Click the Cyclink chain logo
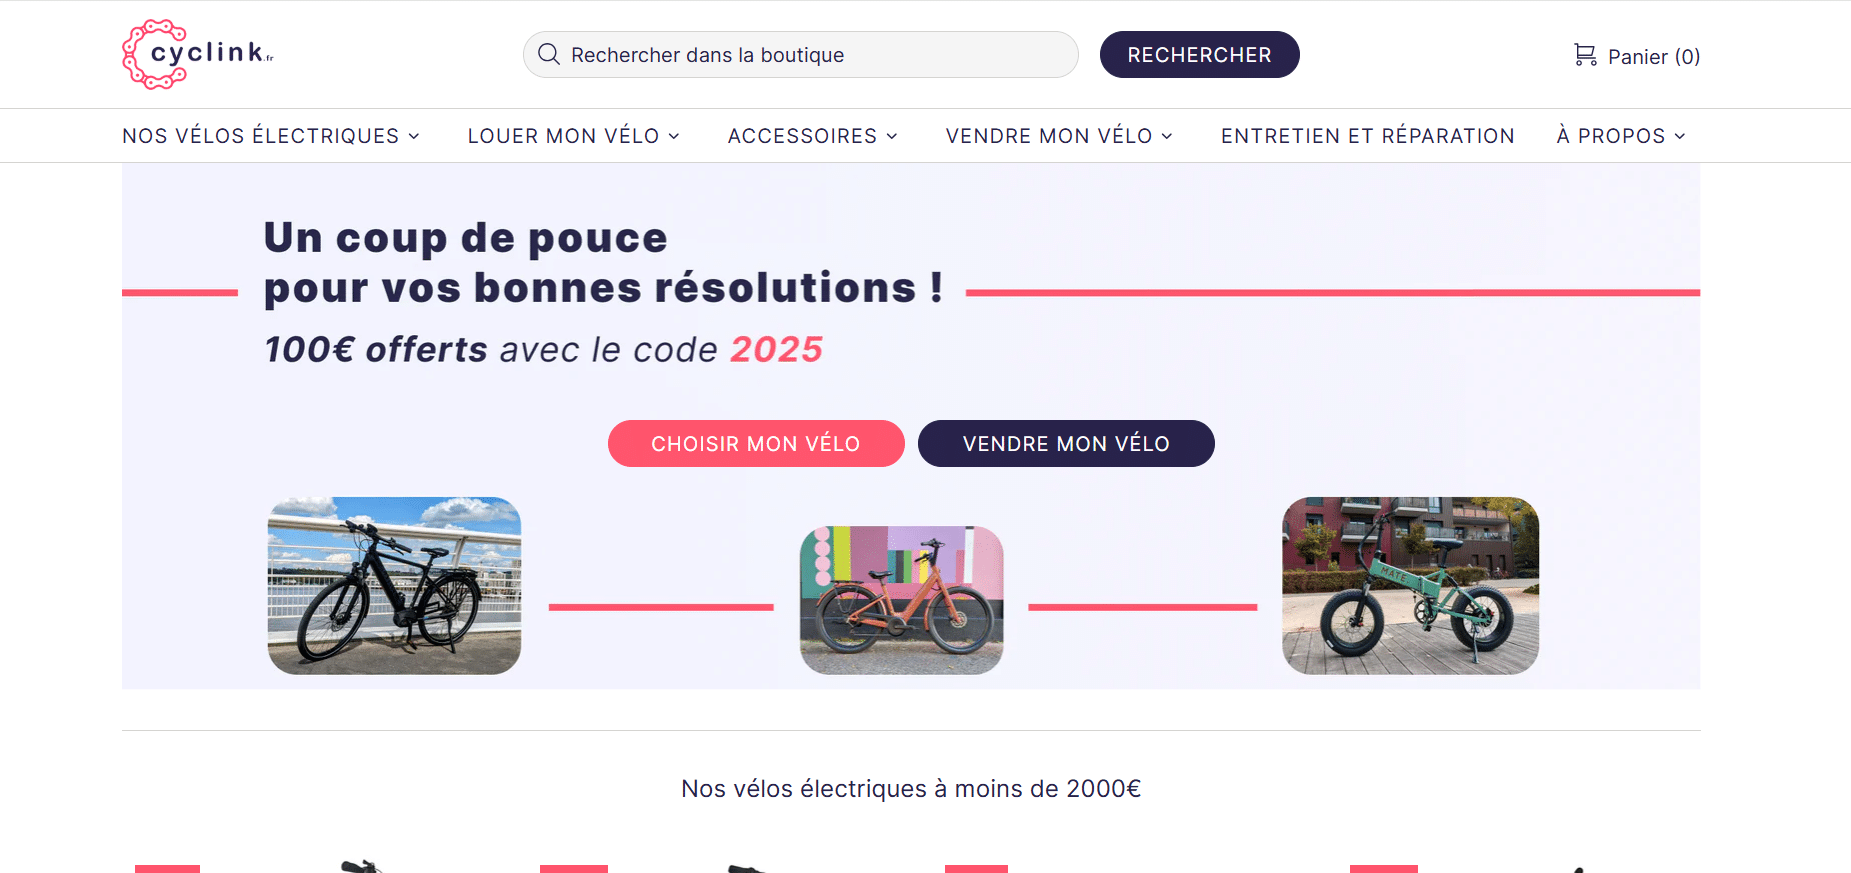 pyautogui.click(x=154, y=54)
